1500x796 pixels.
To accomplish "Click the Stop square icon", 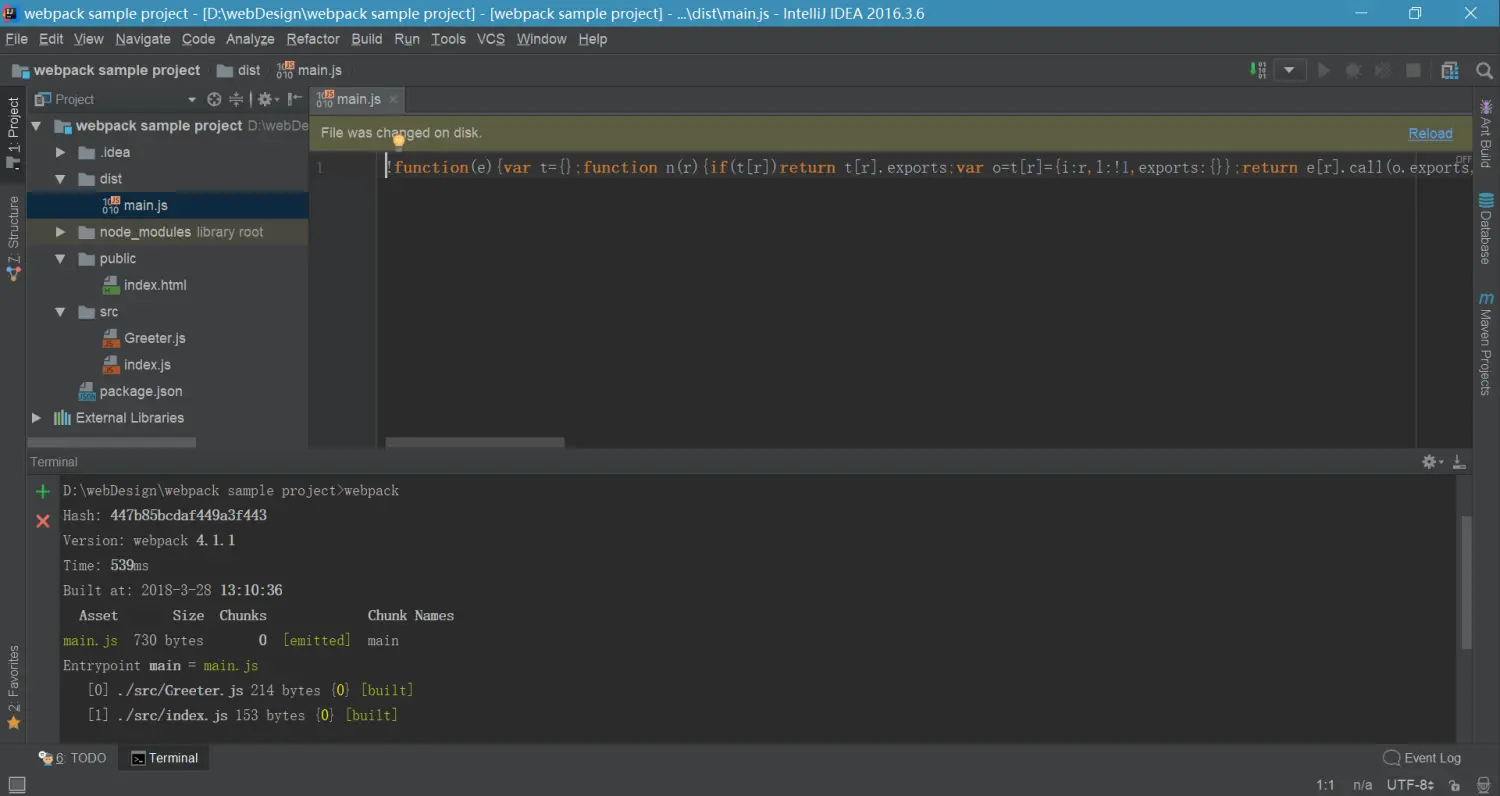I will pyautogui.click(x=1413, y=70).
